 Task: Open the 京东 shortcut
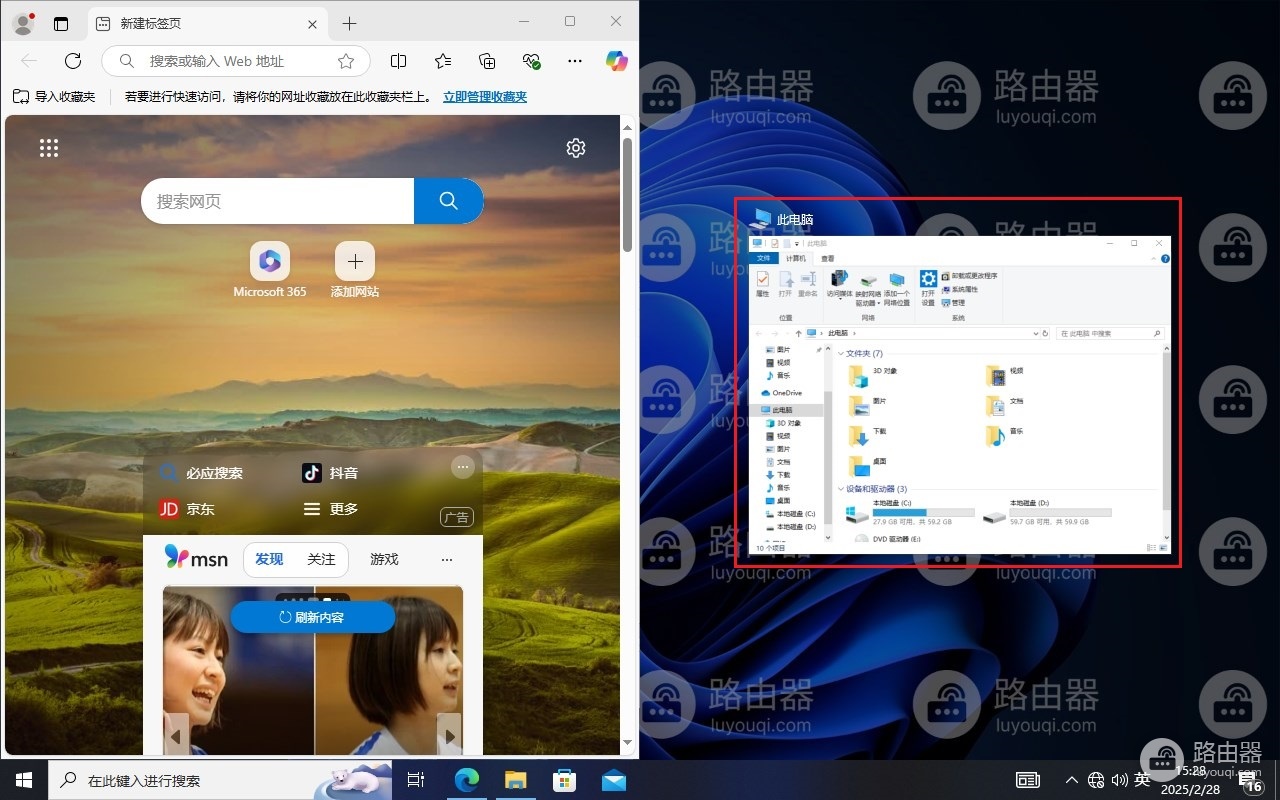coord(187,509)
